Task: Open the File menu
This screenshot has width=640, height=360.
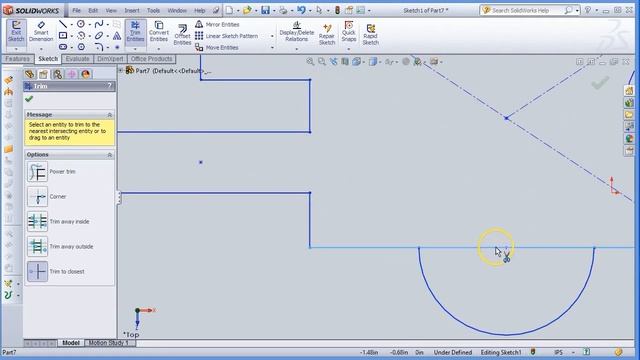Action: (x=76, y=10)
